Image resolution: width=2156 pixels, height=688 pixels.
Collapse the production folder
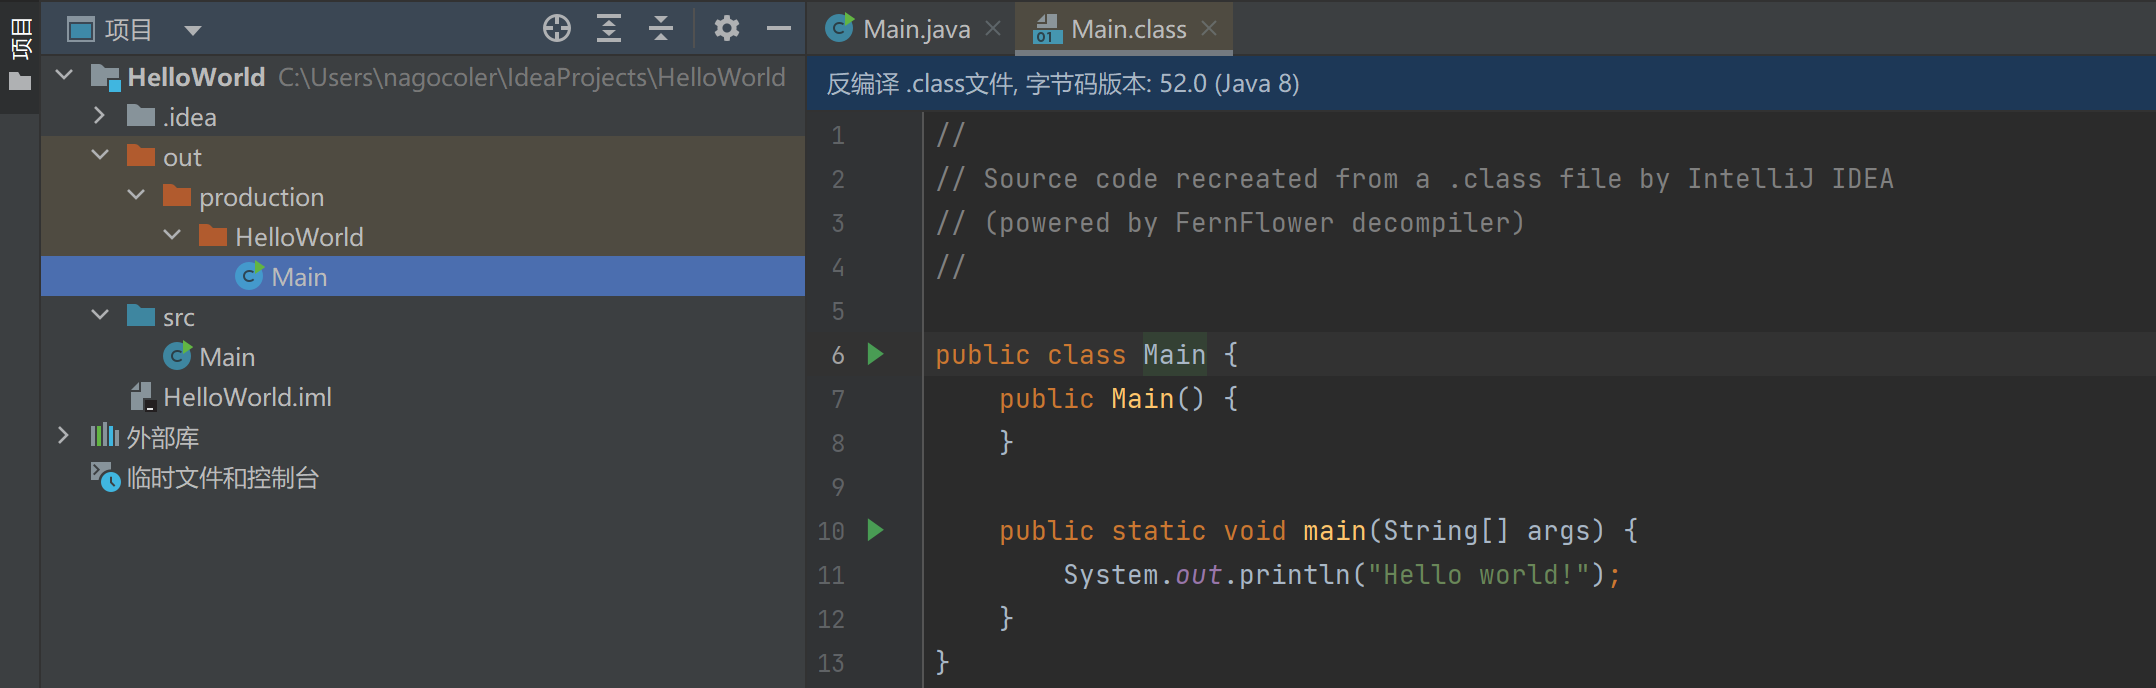pyautogui.click(x=136, y=196)
